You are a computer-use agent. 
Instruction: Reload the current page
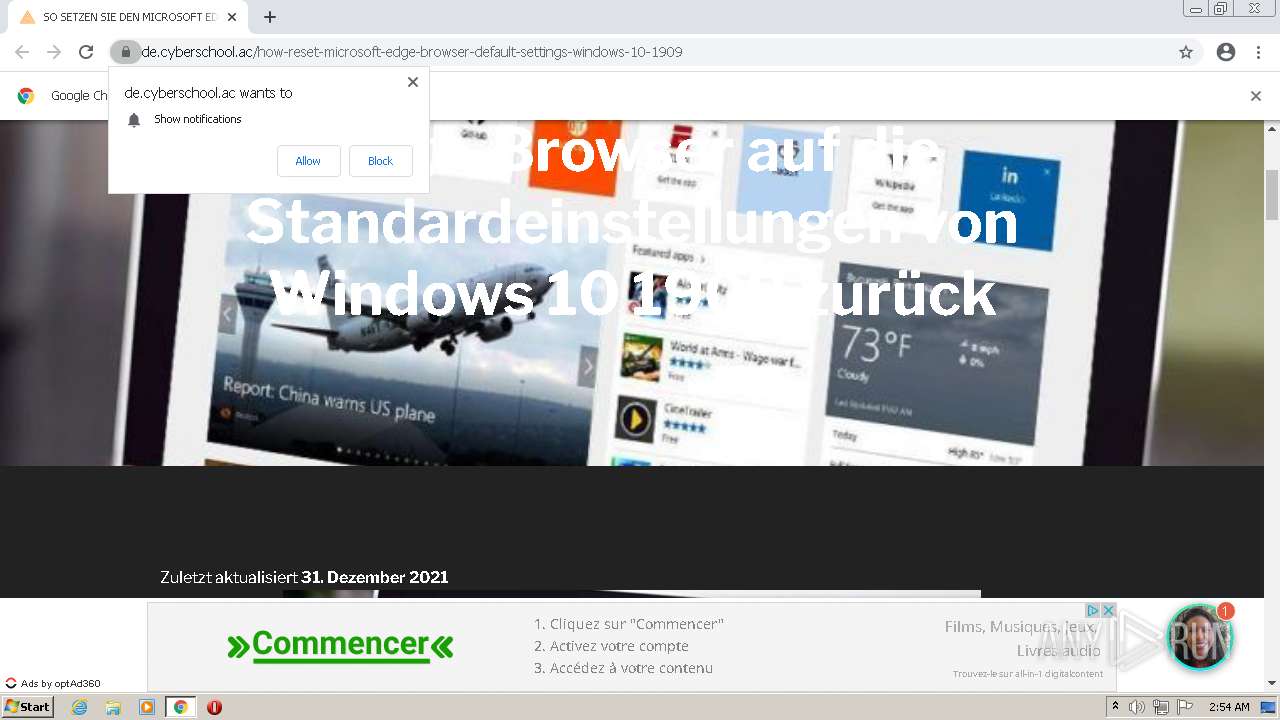click(86, 52)
